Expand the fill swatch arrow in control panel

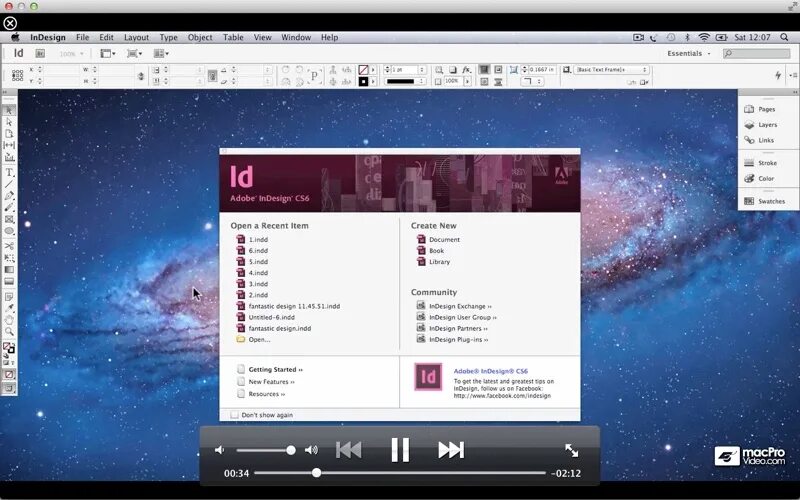tap(373, 69)
